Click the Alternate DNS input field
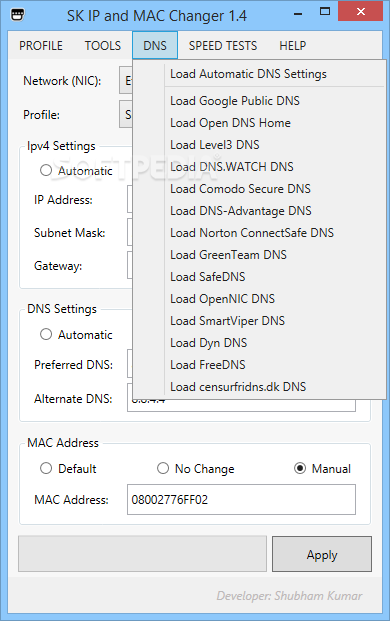Viewport: 390px width, 621px height. pyautogui.click(x=241, y=405)
